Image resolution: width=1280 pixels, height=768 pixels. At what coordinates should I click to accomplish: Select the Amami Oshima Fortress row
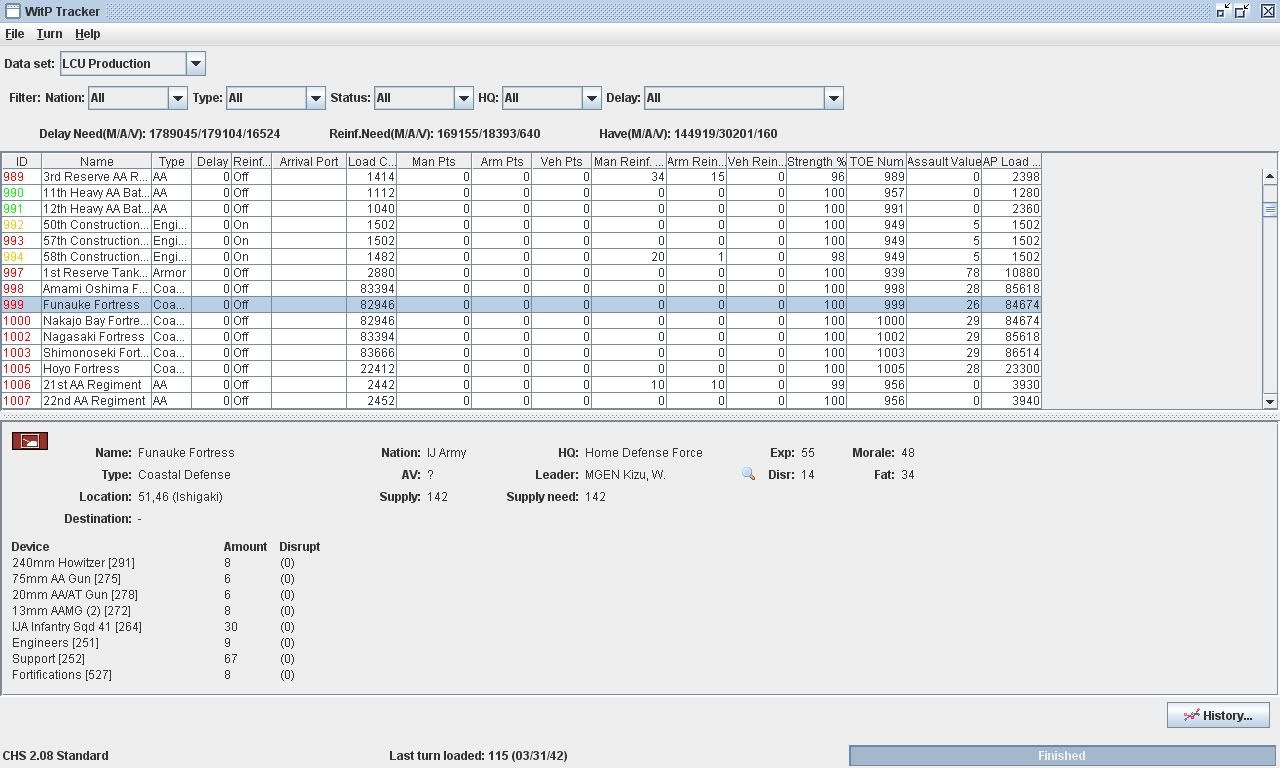[521, 289]
